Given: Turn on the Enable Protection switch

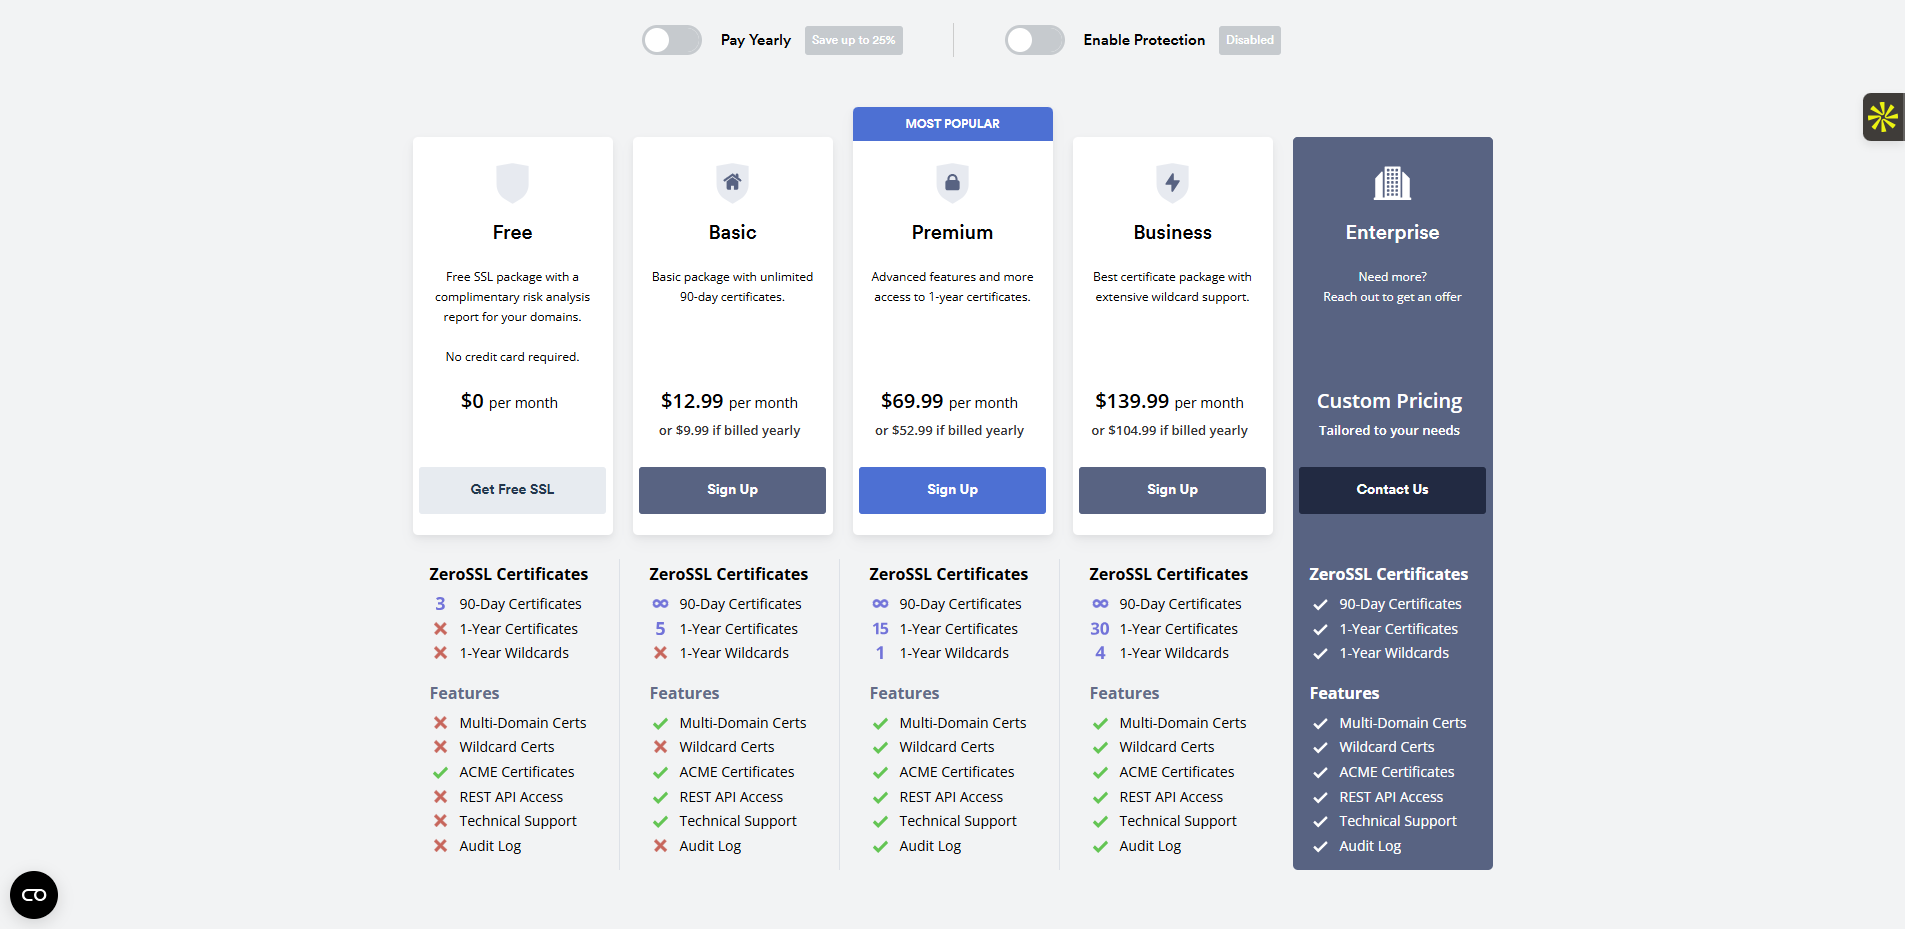Looking at the screenshot, I should [x=1035, y=40].
